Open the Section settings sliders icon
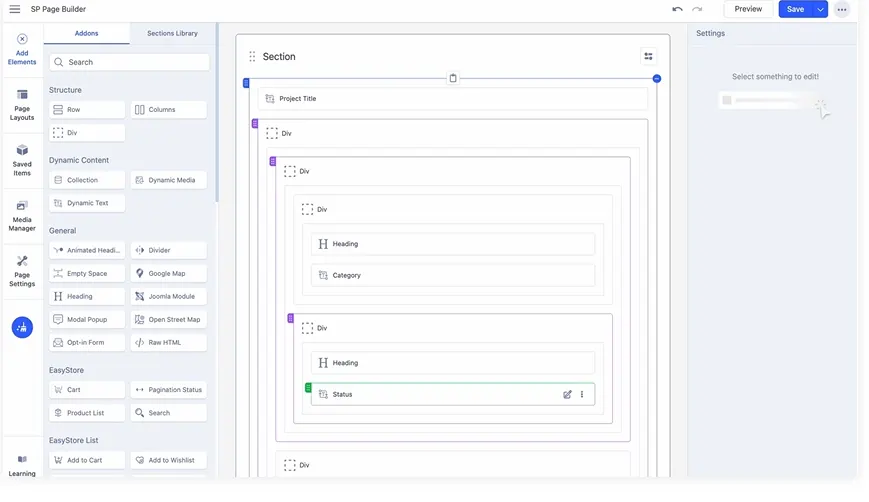 pos(648,56)
